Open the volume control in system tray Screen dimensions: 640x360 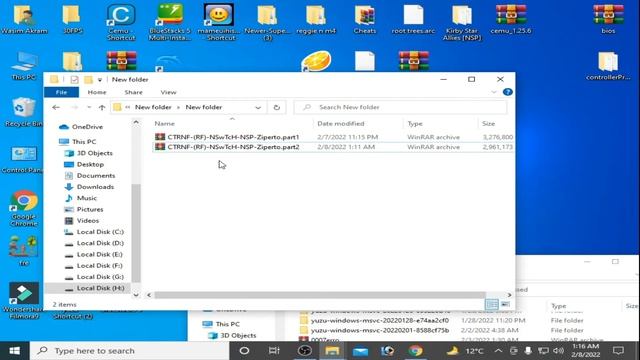558,351
